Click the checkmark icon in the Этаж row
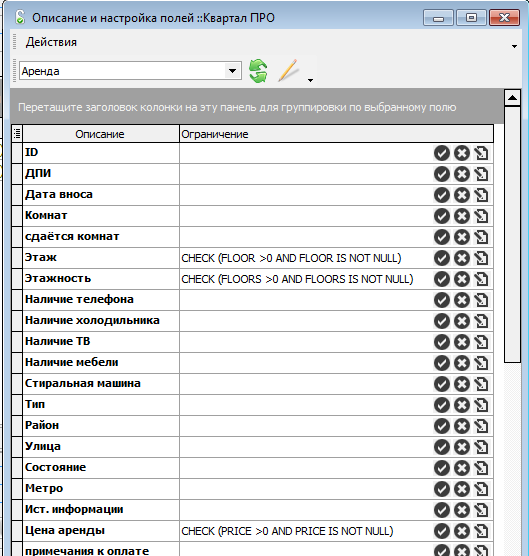 [442, 258]
